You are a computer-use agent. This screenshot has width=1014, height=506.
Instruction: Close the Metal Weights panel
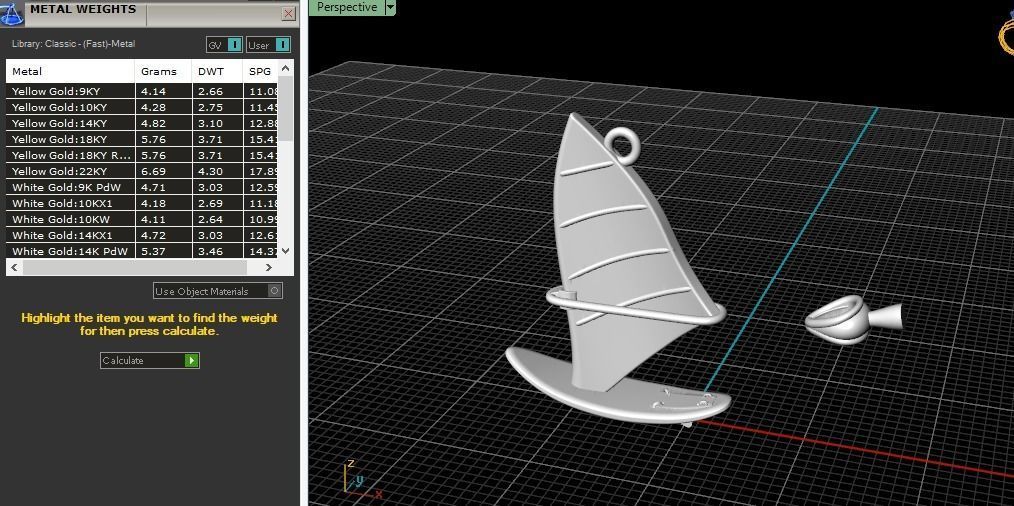288,14
